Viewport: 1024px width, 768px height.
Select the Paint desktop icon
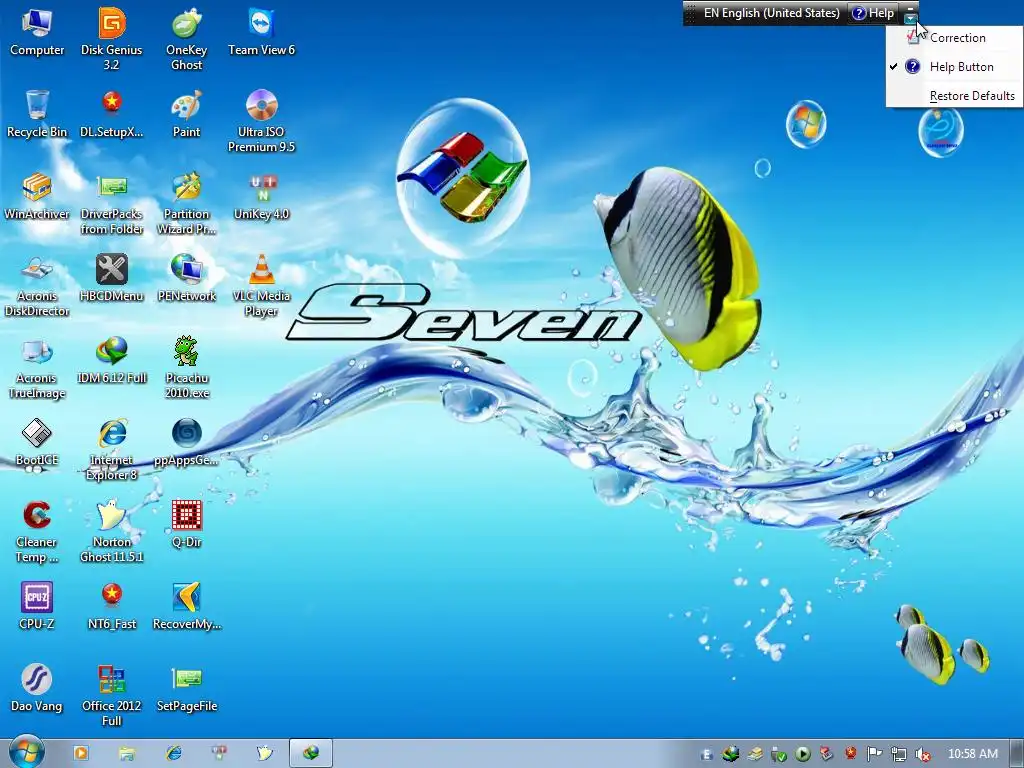coord(186,114)
